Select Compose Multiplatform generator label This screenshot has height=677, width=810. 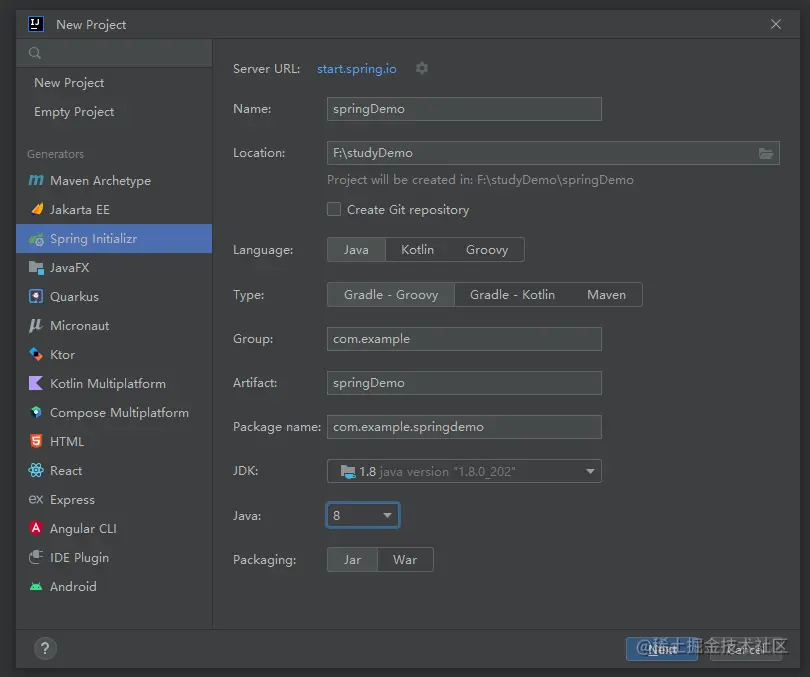[119, 413]
